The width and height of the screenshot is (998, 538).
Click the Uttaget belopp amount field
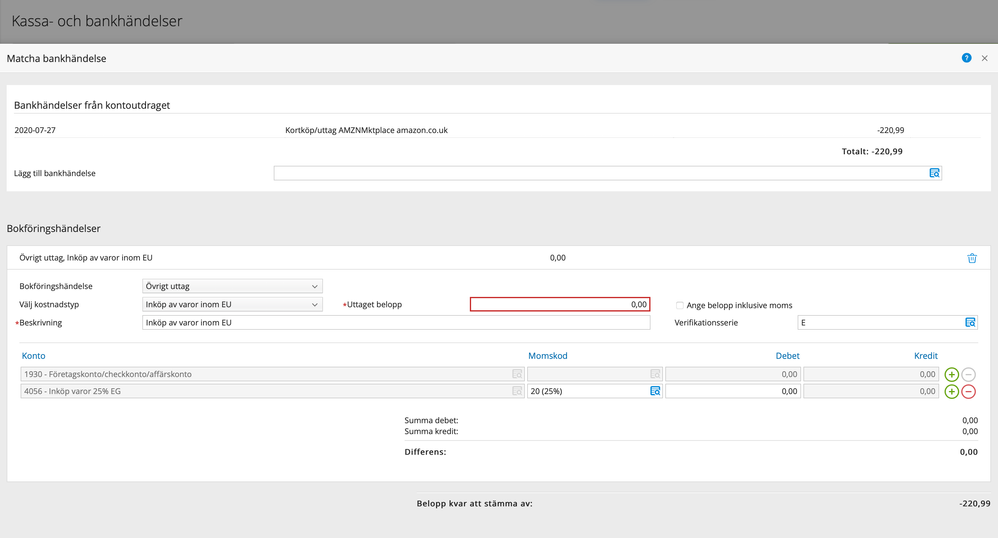pos(560,304)
